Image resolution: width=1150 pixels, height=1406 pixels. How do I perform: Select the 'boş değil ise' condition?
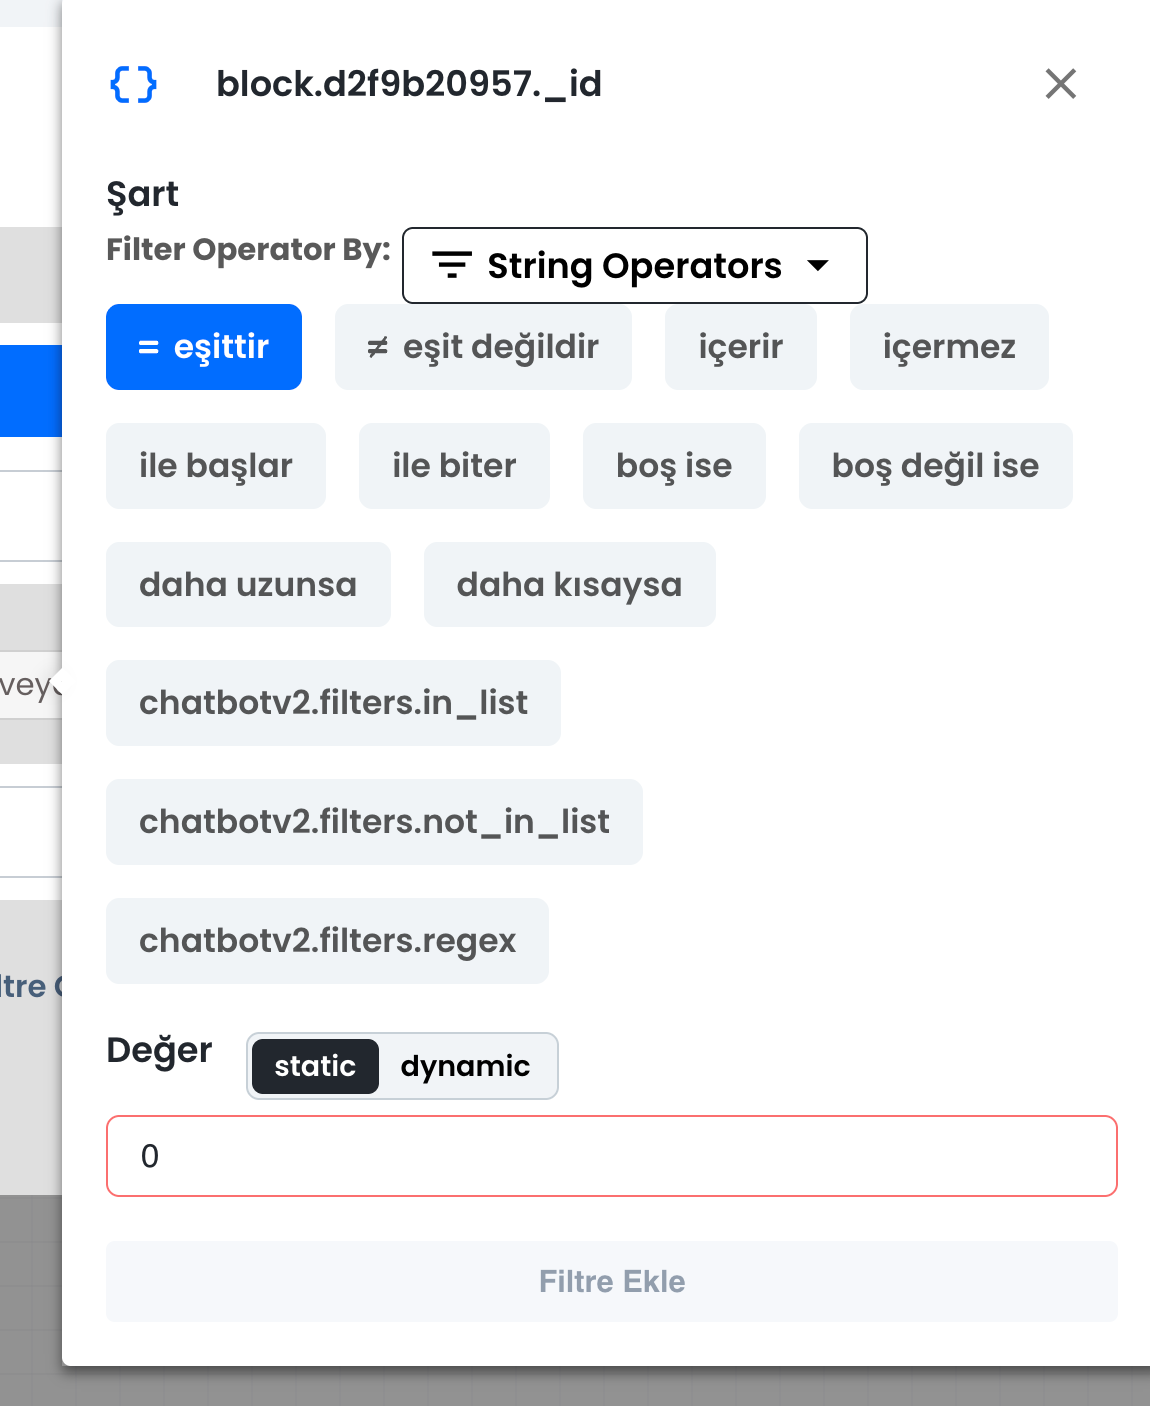tap(935, 466)
